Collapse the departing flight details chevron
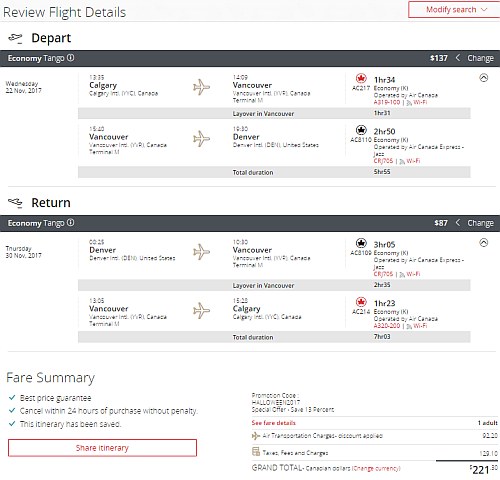500x480 pixels. [x=484, y=78]
